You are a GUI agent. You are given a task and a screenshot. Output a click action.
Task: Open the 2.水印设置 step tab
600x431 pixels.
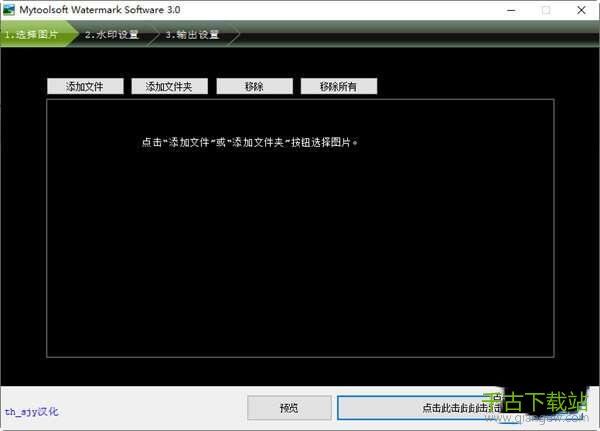tap(111, 34)
